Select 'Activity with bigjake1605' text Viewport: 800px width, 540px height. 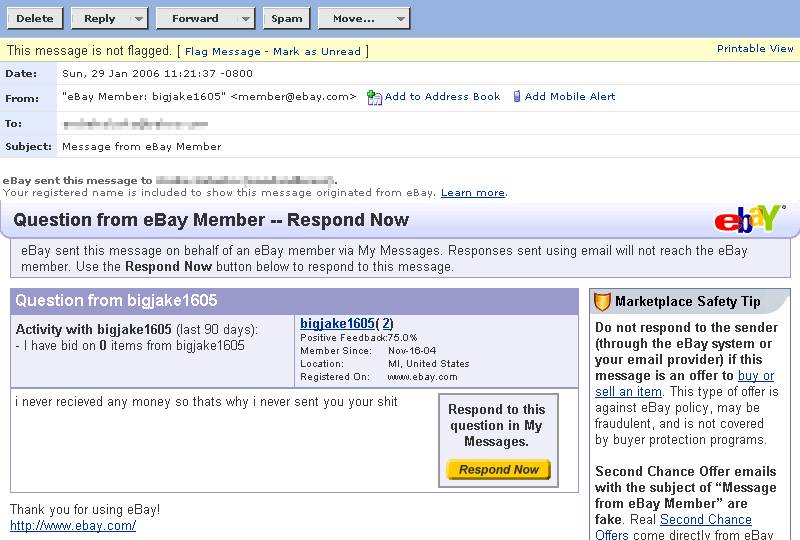[x=94, y=329]
